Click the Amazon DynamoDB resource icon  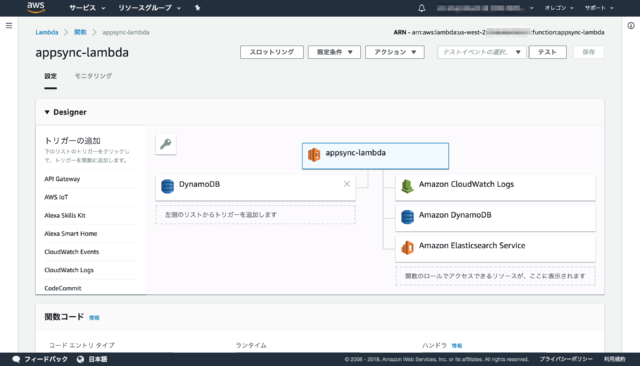(x=407, y=217)
